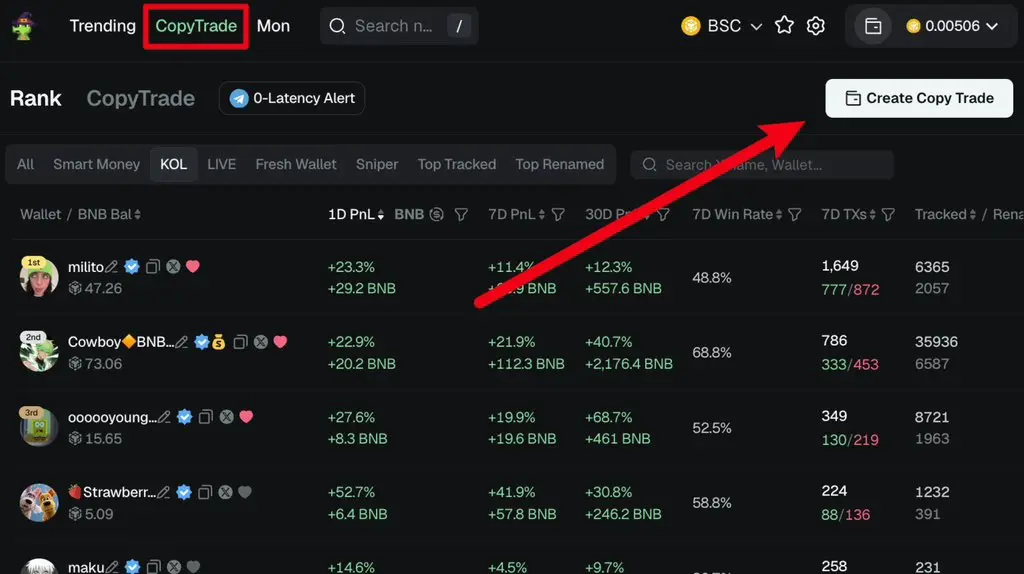Focus the top search name field

tap(399, 26)
